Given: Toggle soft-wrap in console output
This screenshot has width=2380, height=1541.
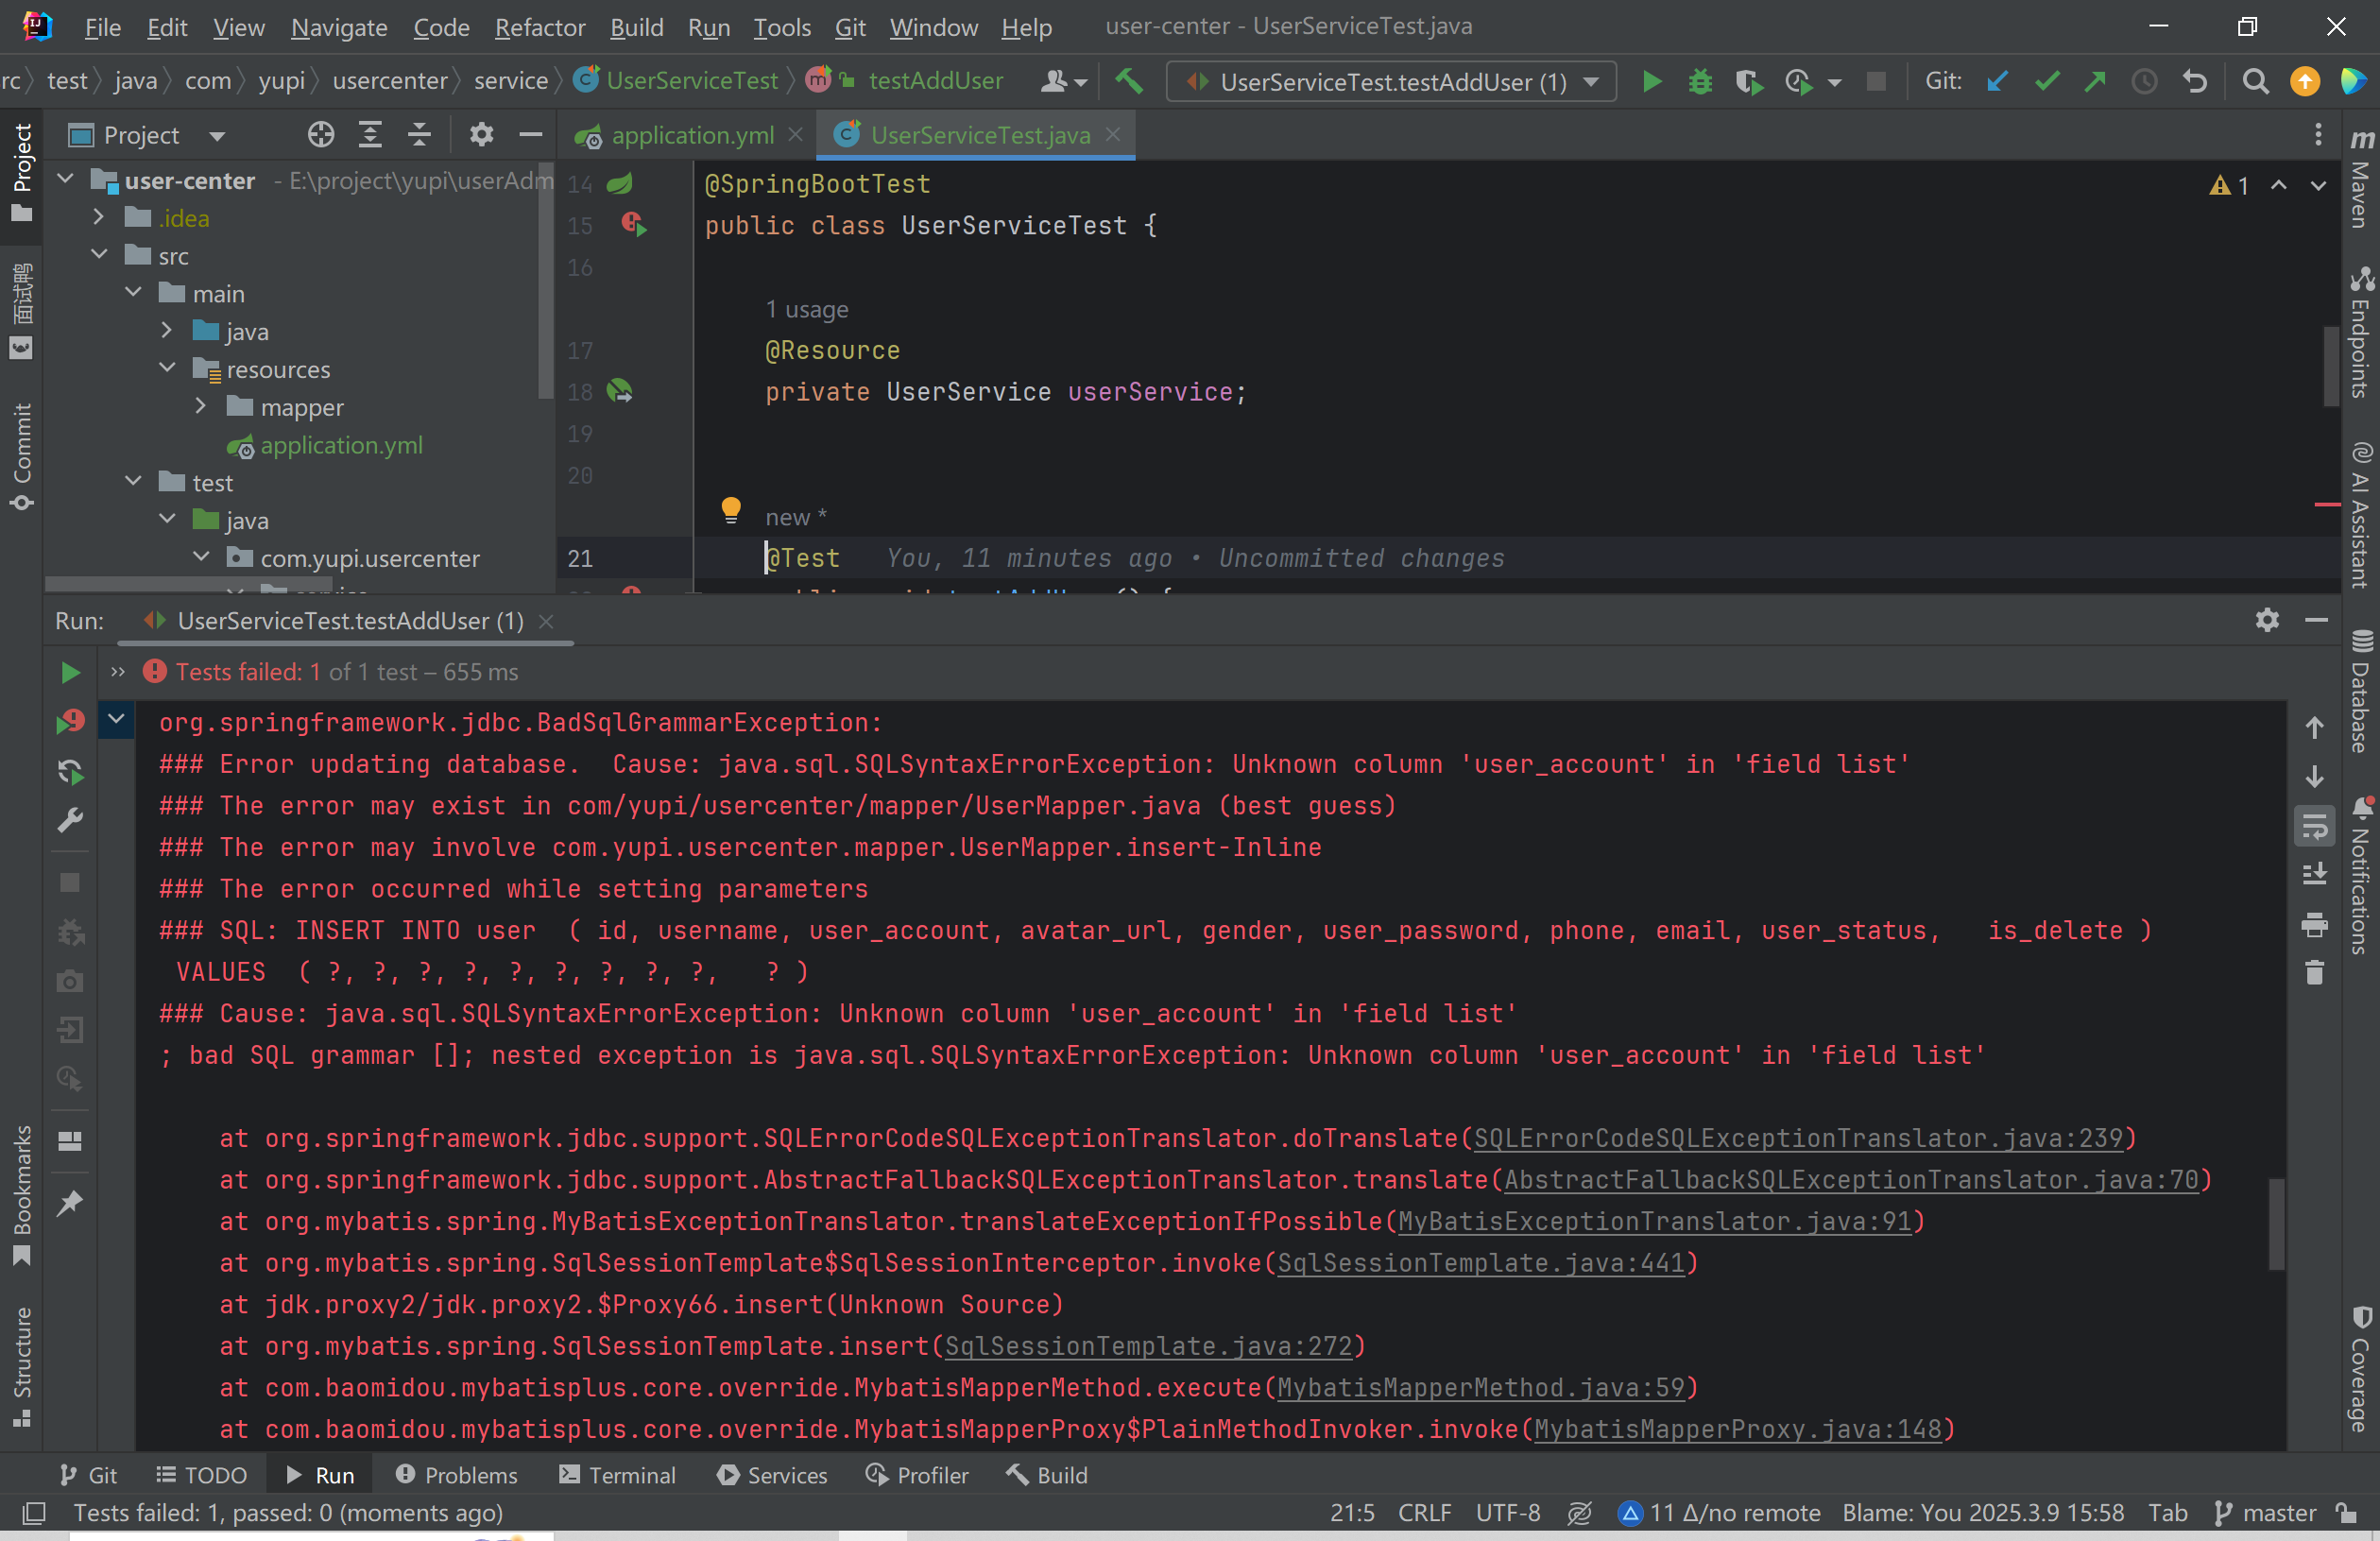Looking at the screenshot, I should pos(2314,827).
